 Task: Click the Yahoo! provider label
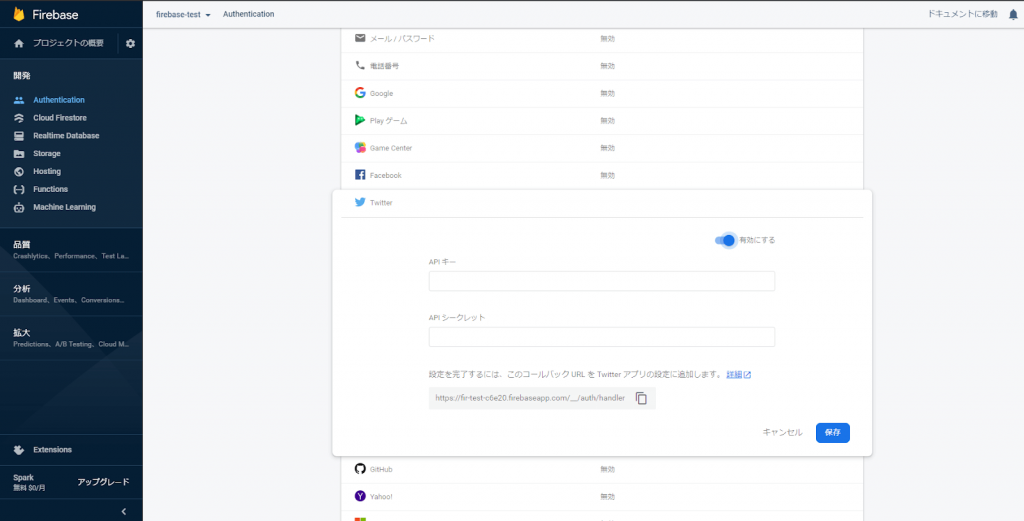[x=381, y=497]
